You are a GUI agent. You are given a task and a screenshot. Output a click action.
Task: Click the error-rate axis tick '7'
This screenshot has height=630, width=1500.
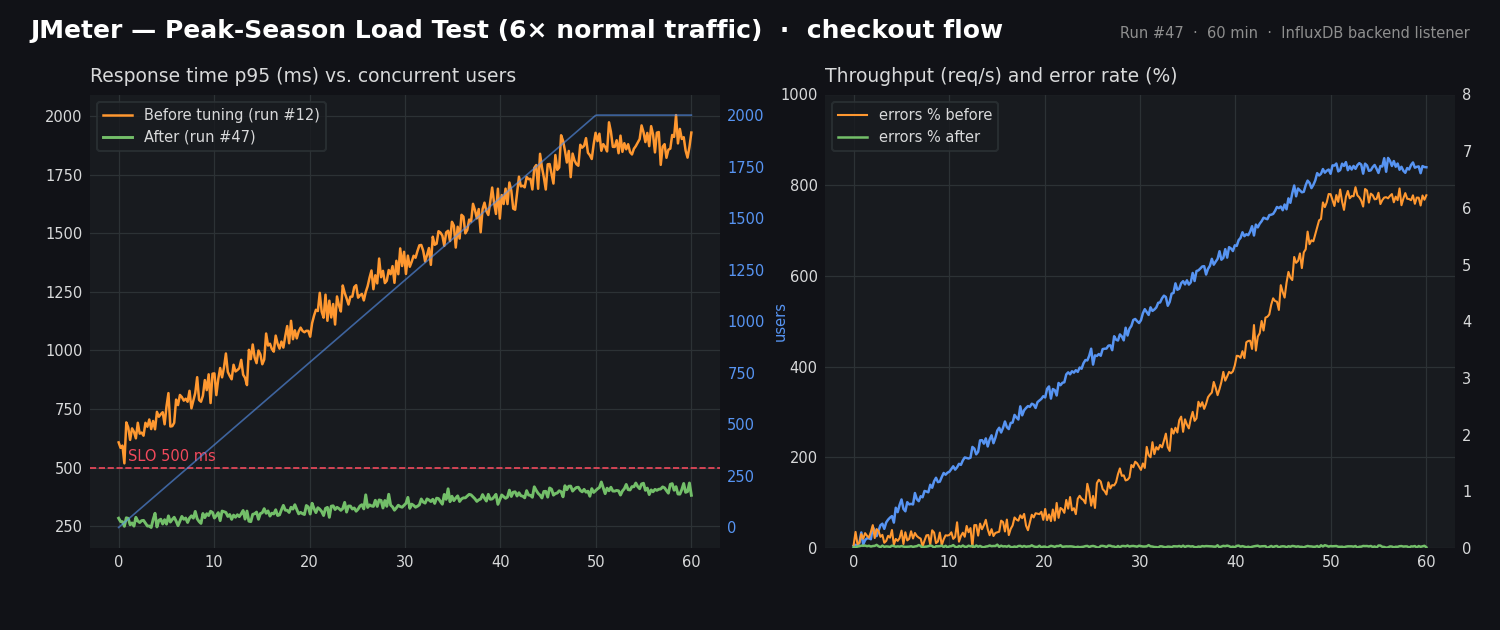1466,151
